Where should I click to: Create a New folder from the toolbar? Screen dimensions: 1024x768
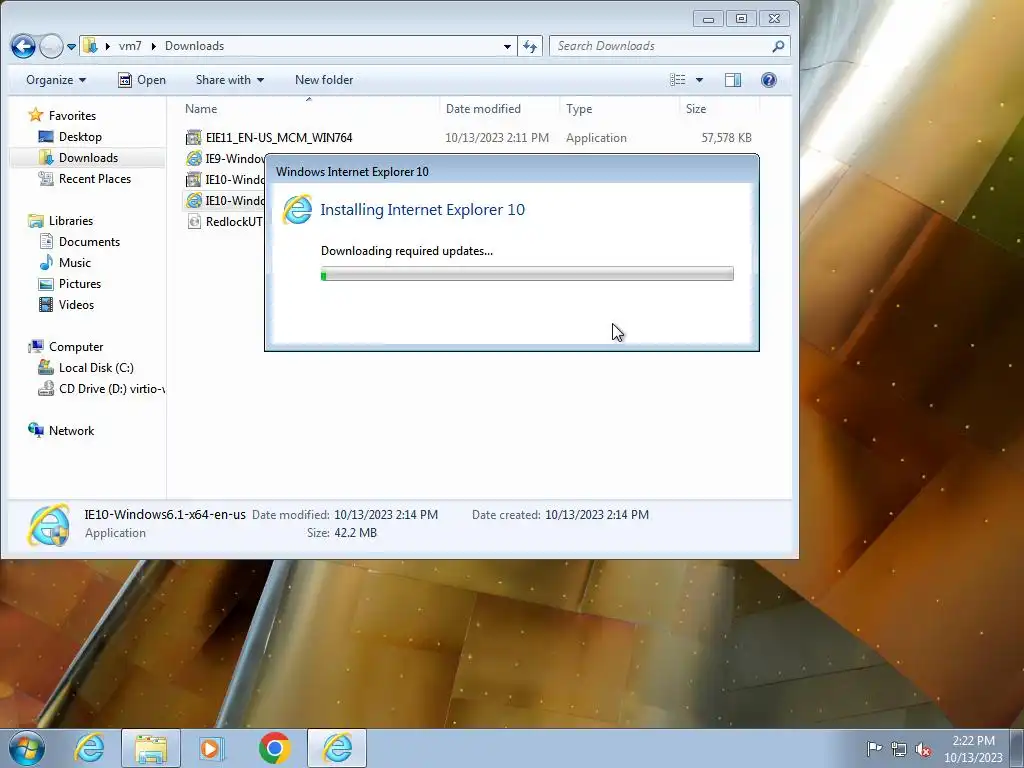click(x=324, y=80)
